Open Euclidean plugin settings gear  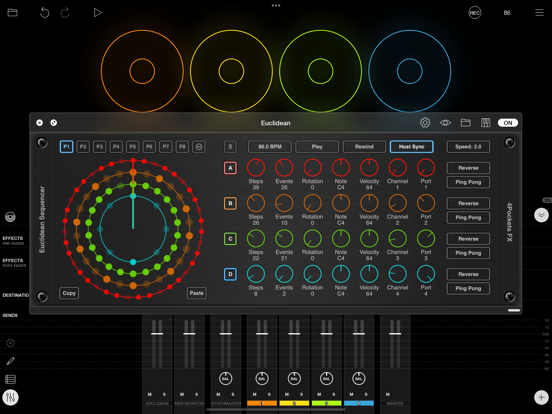click(425, 123)
